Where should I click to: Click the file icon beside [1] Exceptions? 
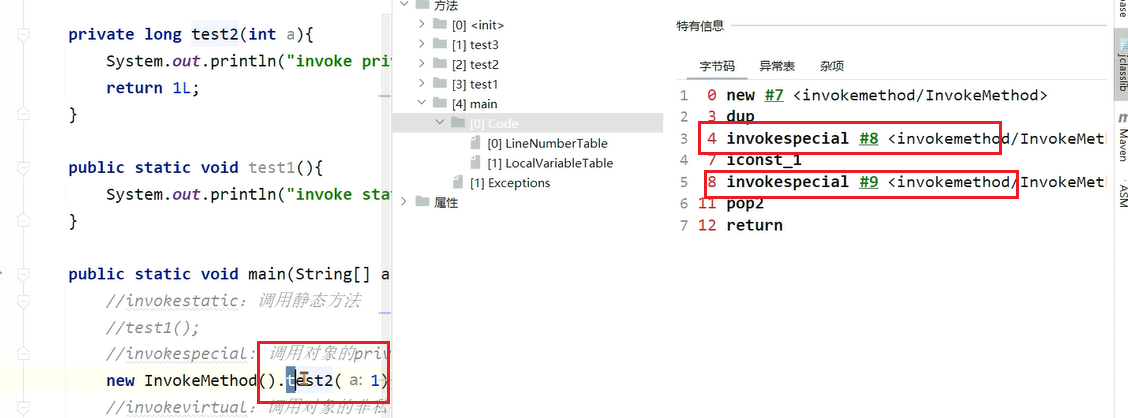tap(458, 182)
